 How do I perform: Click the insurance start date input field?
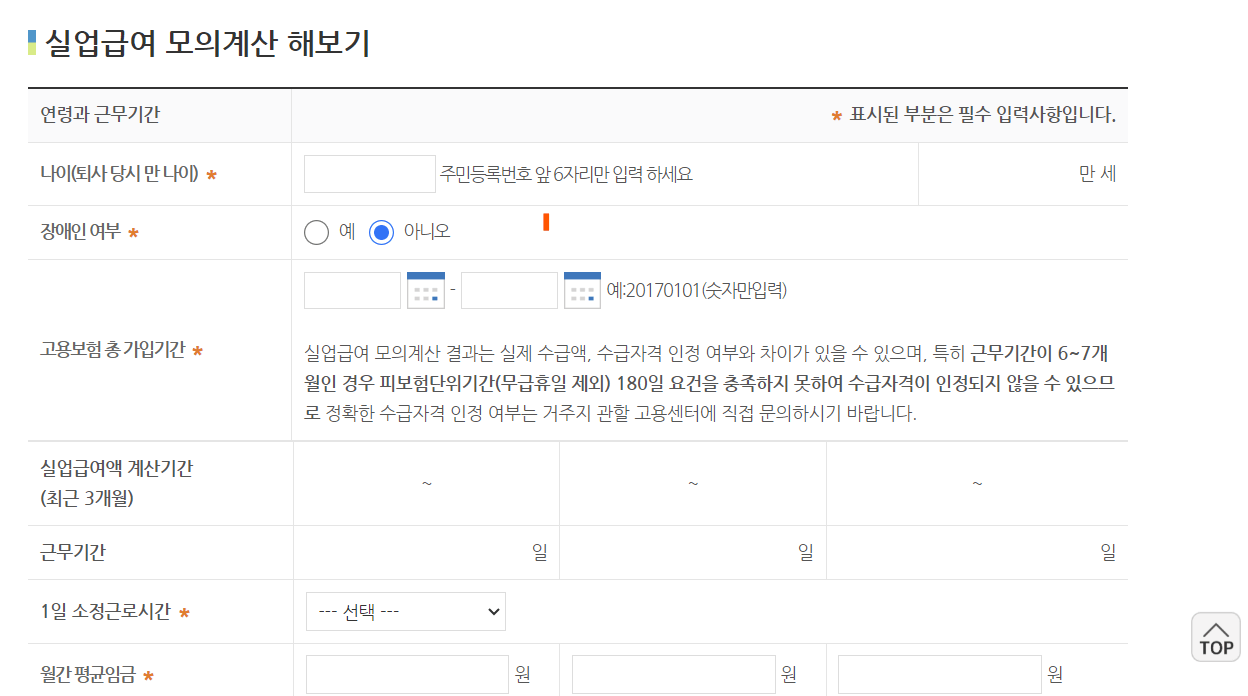(351, 290)
